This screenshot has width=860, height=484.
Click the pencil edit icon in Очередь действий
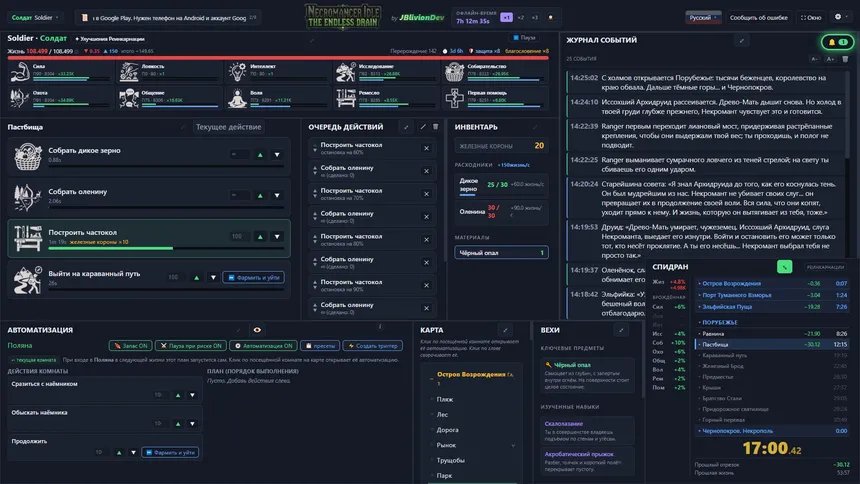[423, 127]
